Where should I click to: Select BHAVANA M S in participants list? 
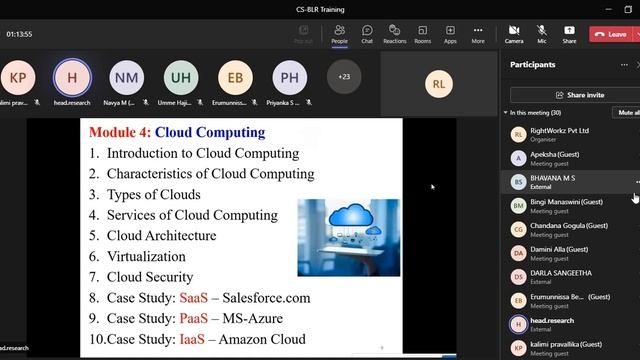571,182
